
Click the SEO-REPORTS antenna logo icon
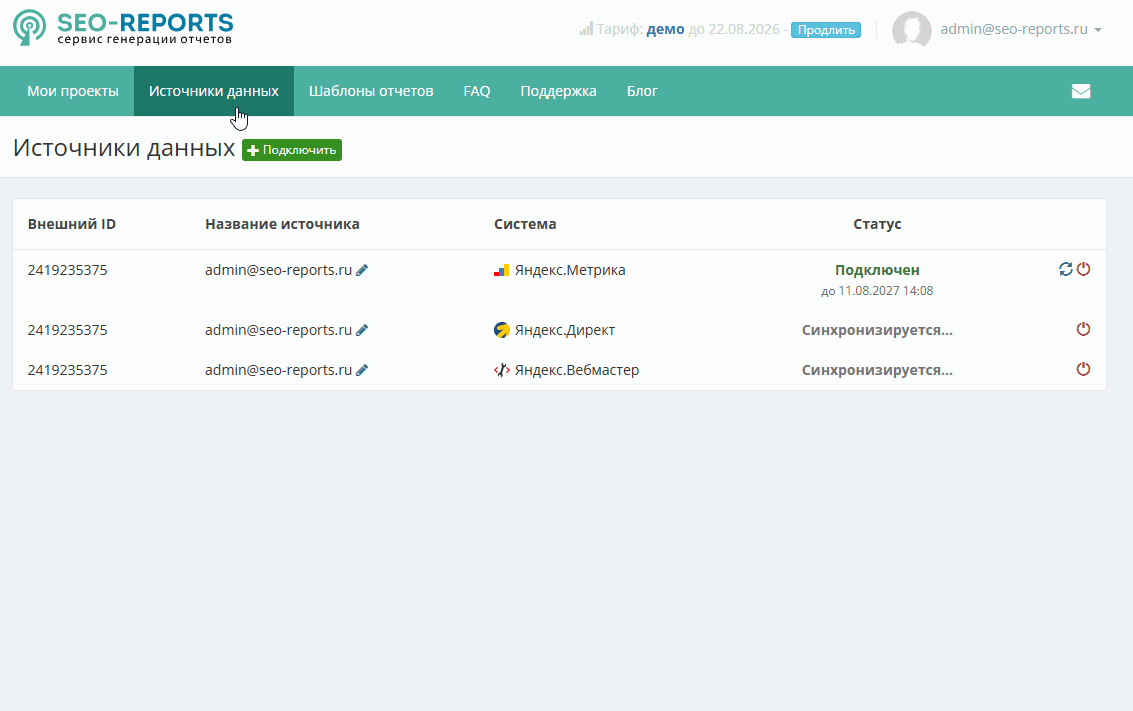[30, 28]
